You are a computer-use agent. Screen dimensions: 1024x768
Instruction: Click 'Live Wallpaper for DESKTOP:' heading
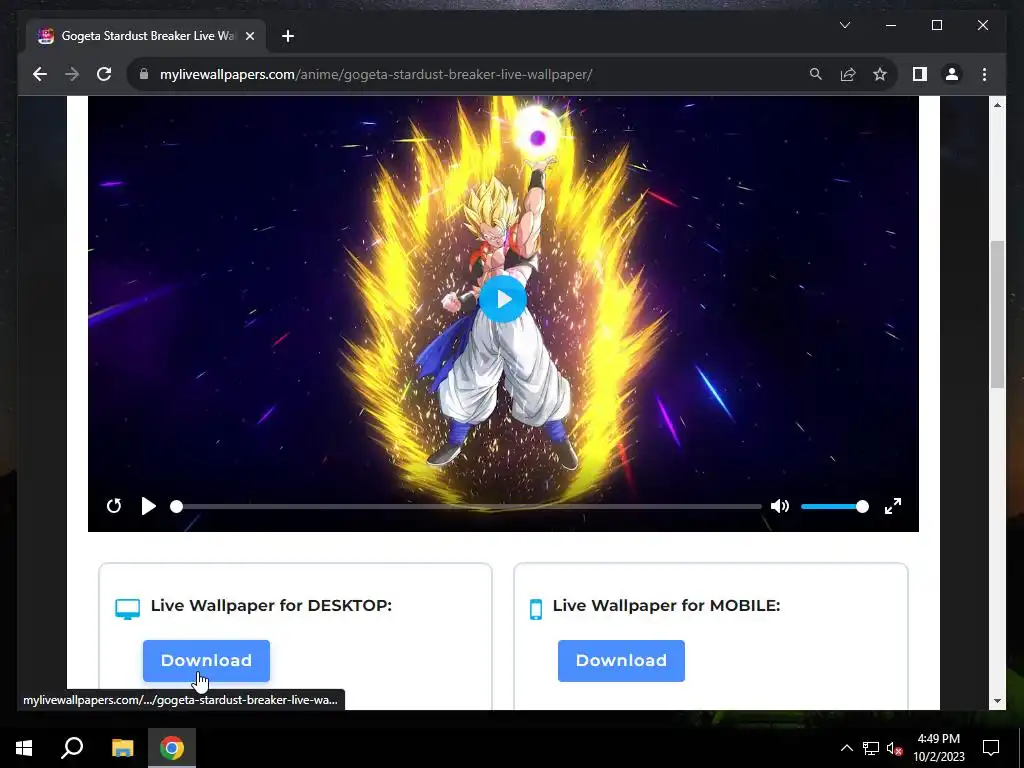(x=271, y=605)
